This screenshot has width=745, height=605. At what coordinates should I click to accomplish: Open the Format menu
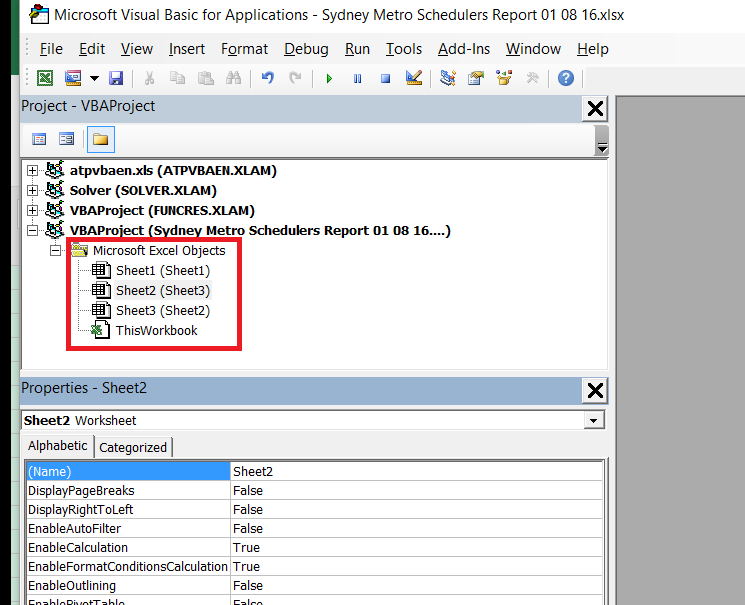point(244,49)
